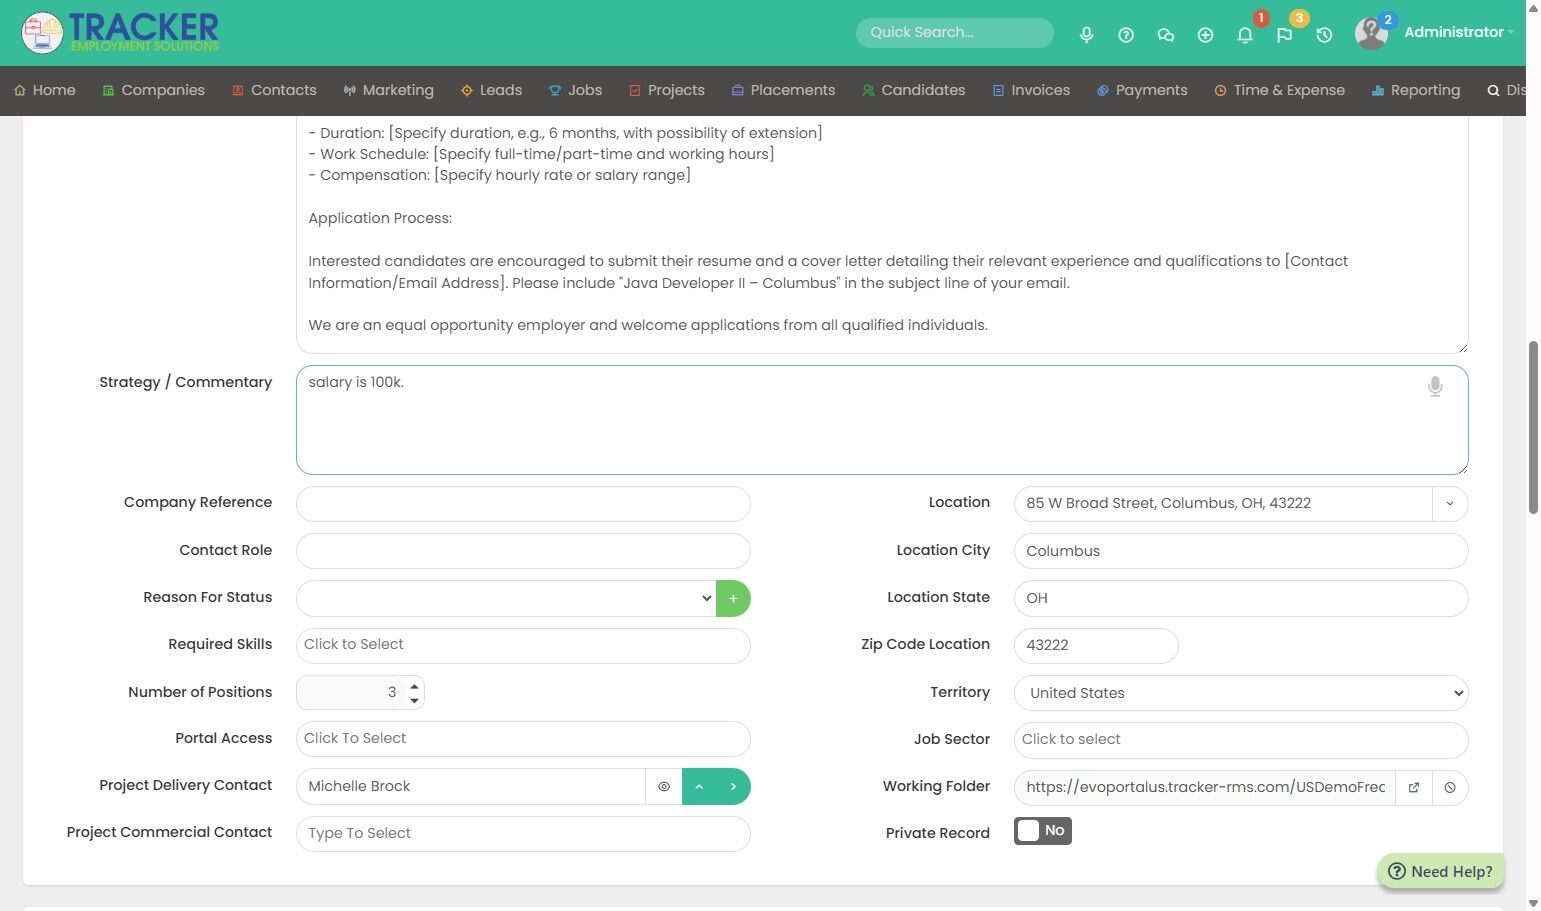Image resolution: width=1541 pixels, height=911 pixels.
Task: Expand the Administrator user menu
Action: coord(1459,32)
